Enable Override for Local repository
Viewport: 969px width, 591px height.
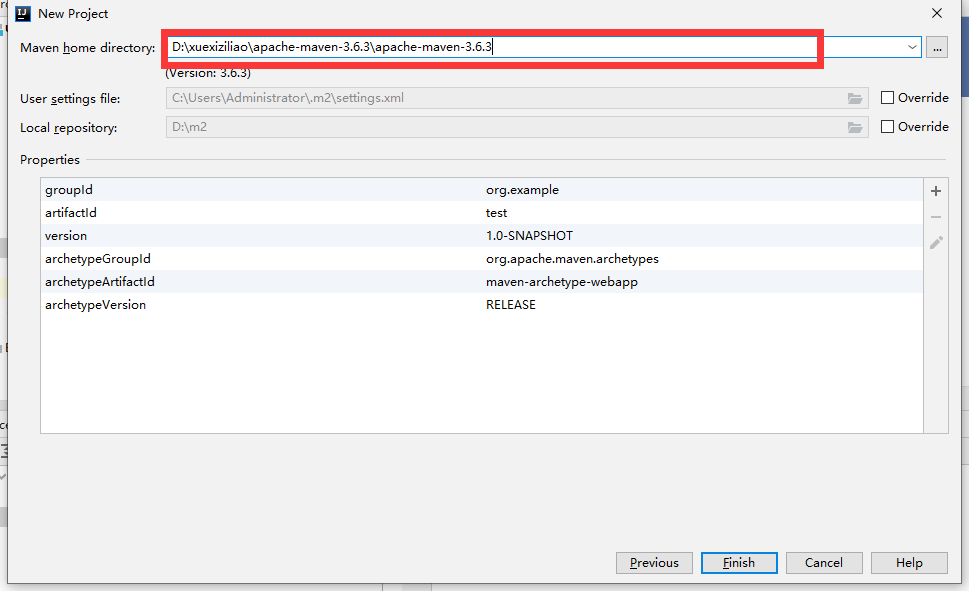click(887, 127)
